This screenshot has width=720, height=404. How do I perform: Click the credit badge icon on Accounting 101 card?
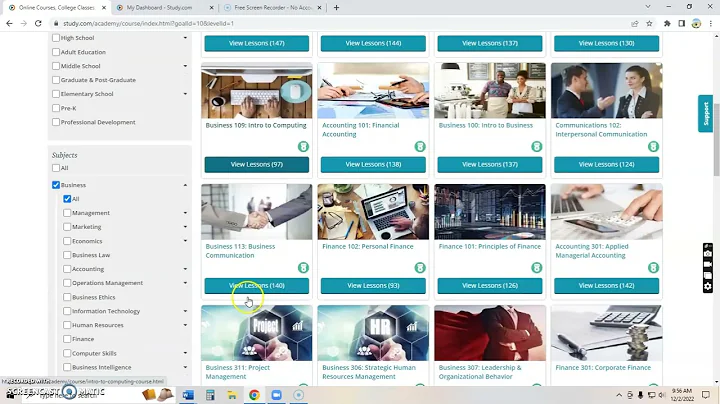(420, 146)
